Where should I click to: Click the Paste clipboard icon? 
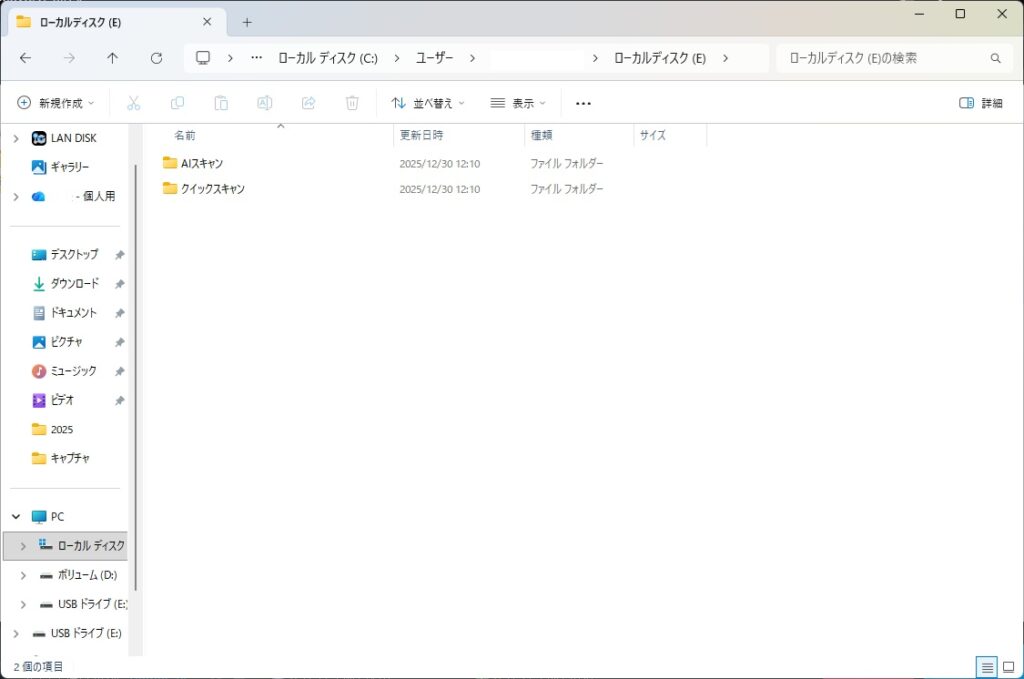221,103
